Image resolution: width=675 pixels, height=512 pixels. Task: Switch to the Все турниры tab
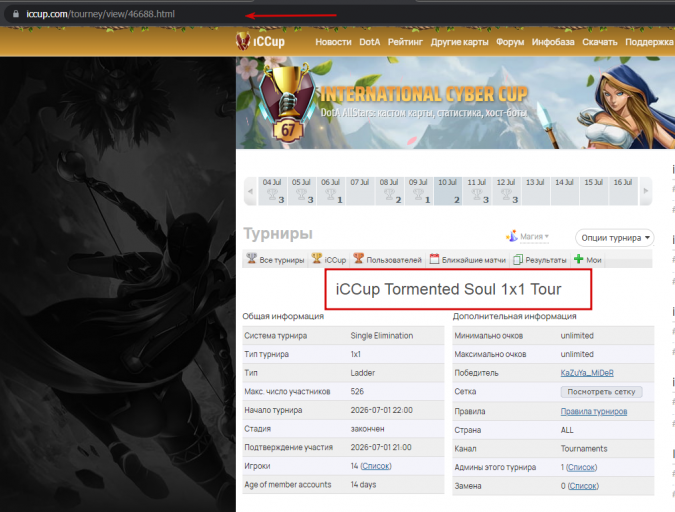pyautogui.click(x=275, y=260)
